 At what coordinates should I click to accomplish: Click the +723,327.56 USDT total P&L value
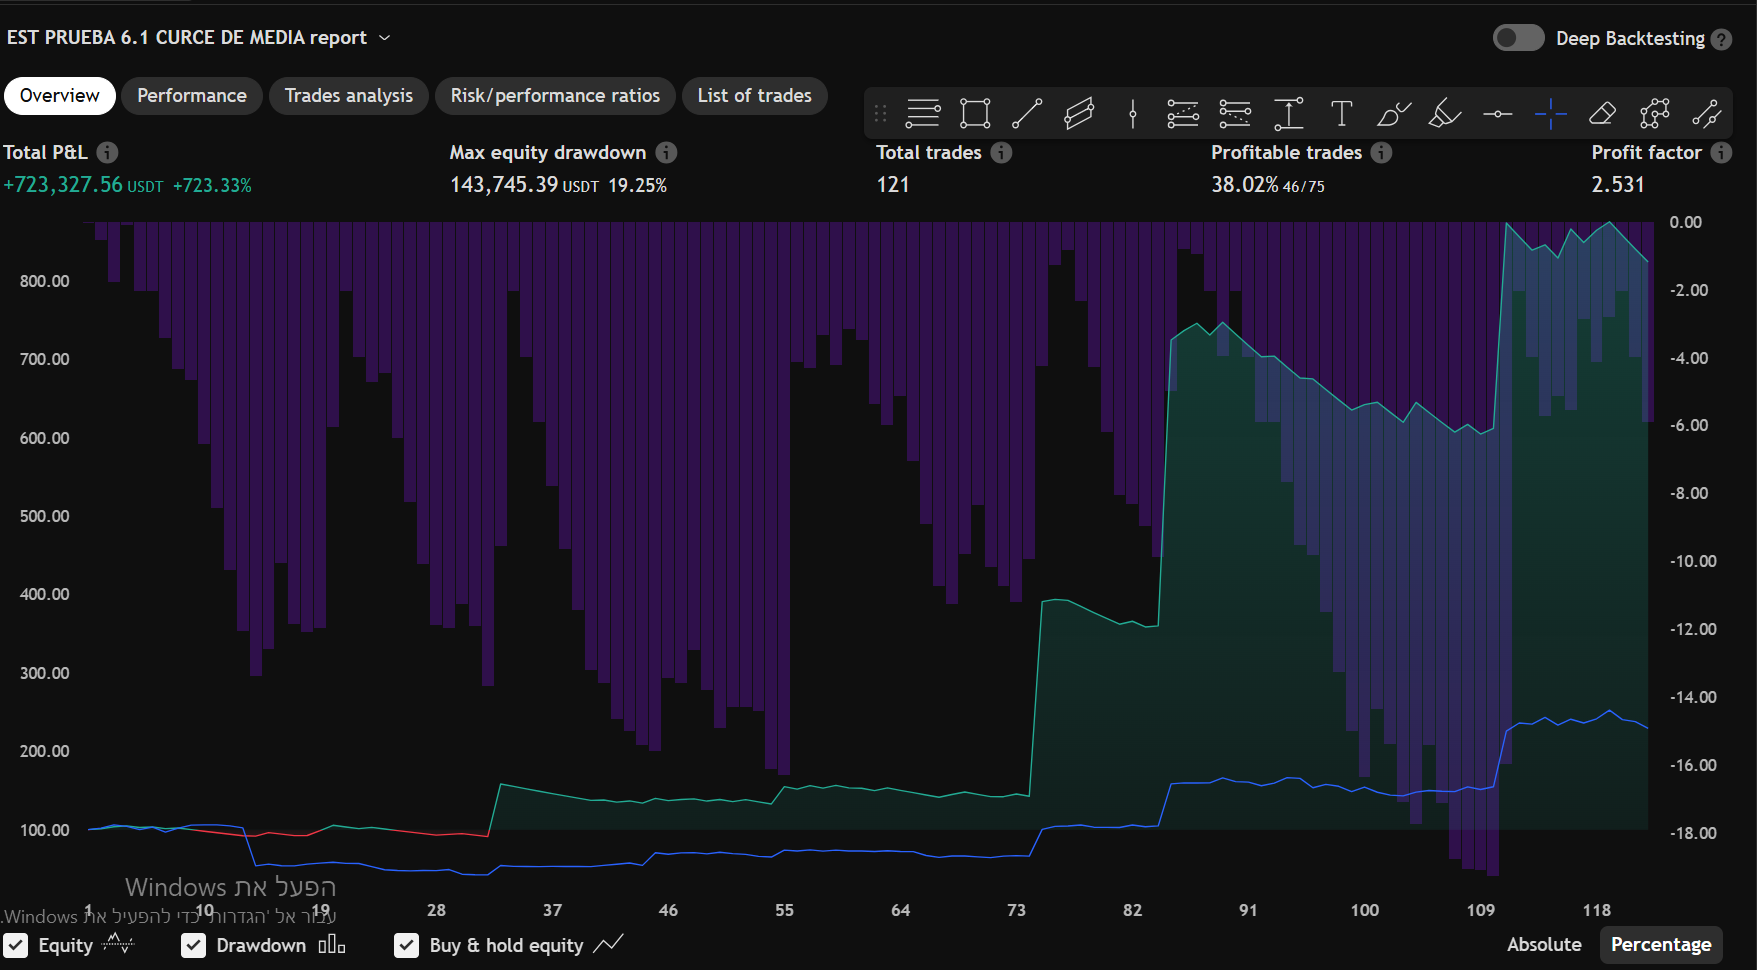click(83, 185)
